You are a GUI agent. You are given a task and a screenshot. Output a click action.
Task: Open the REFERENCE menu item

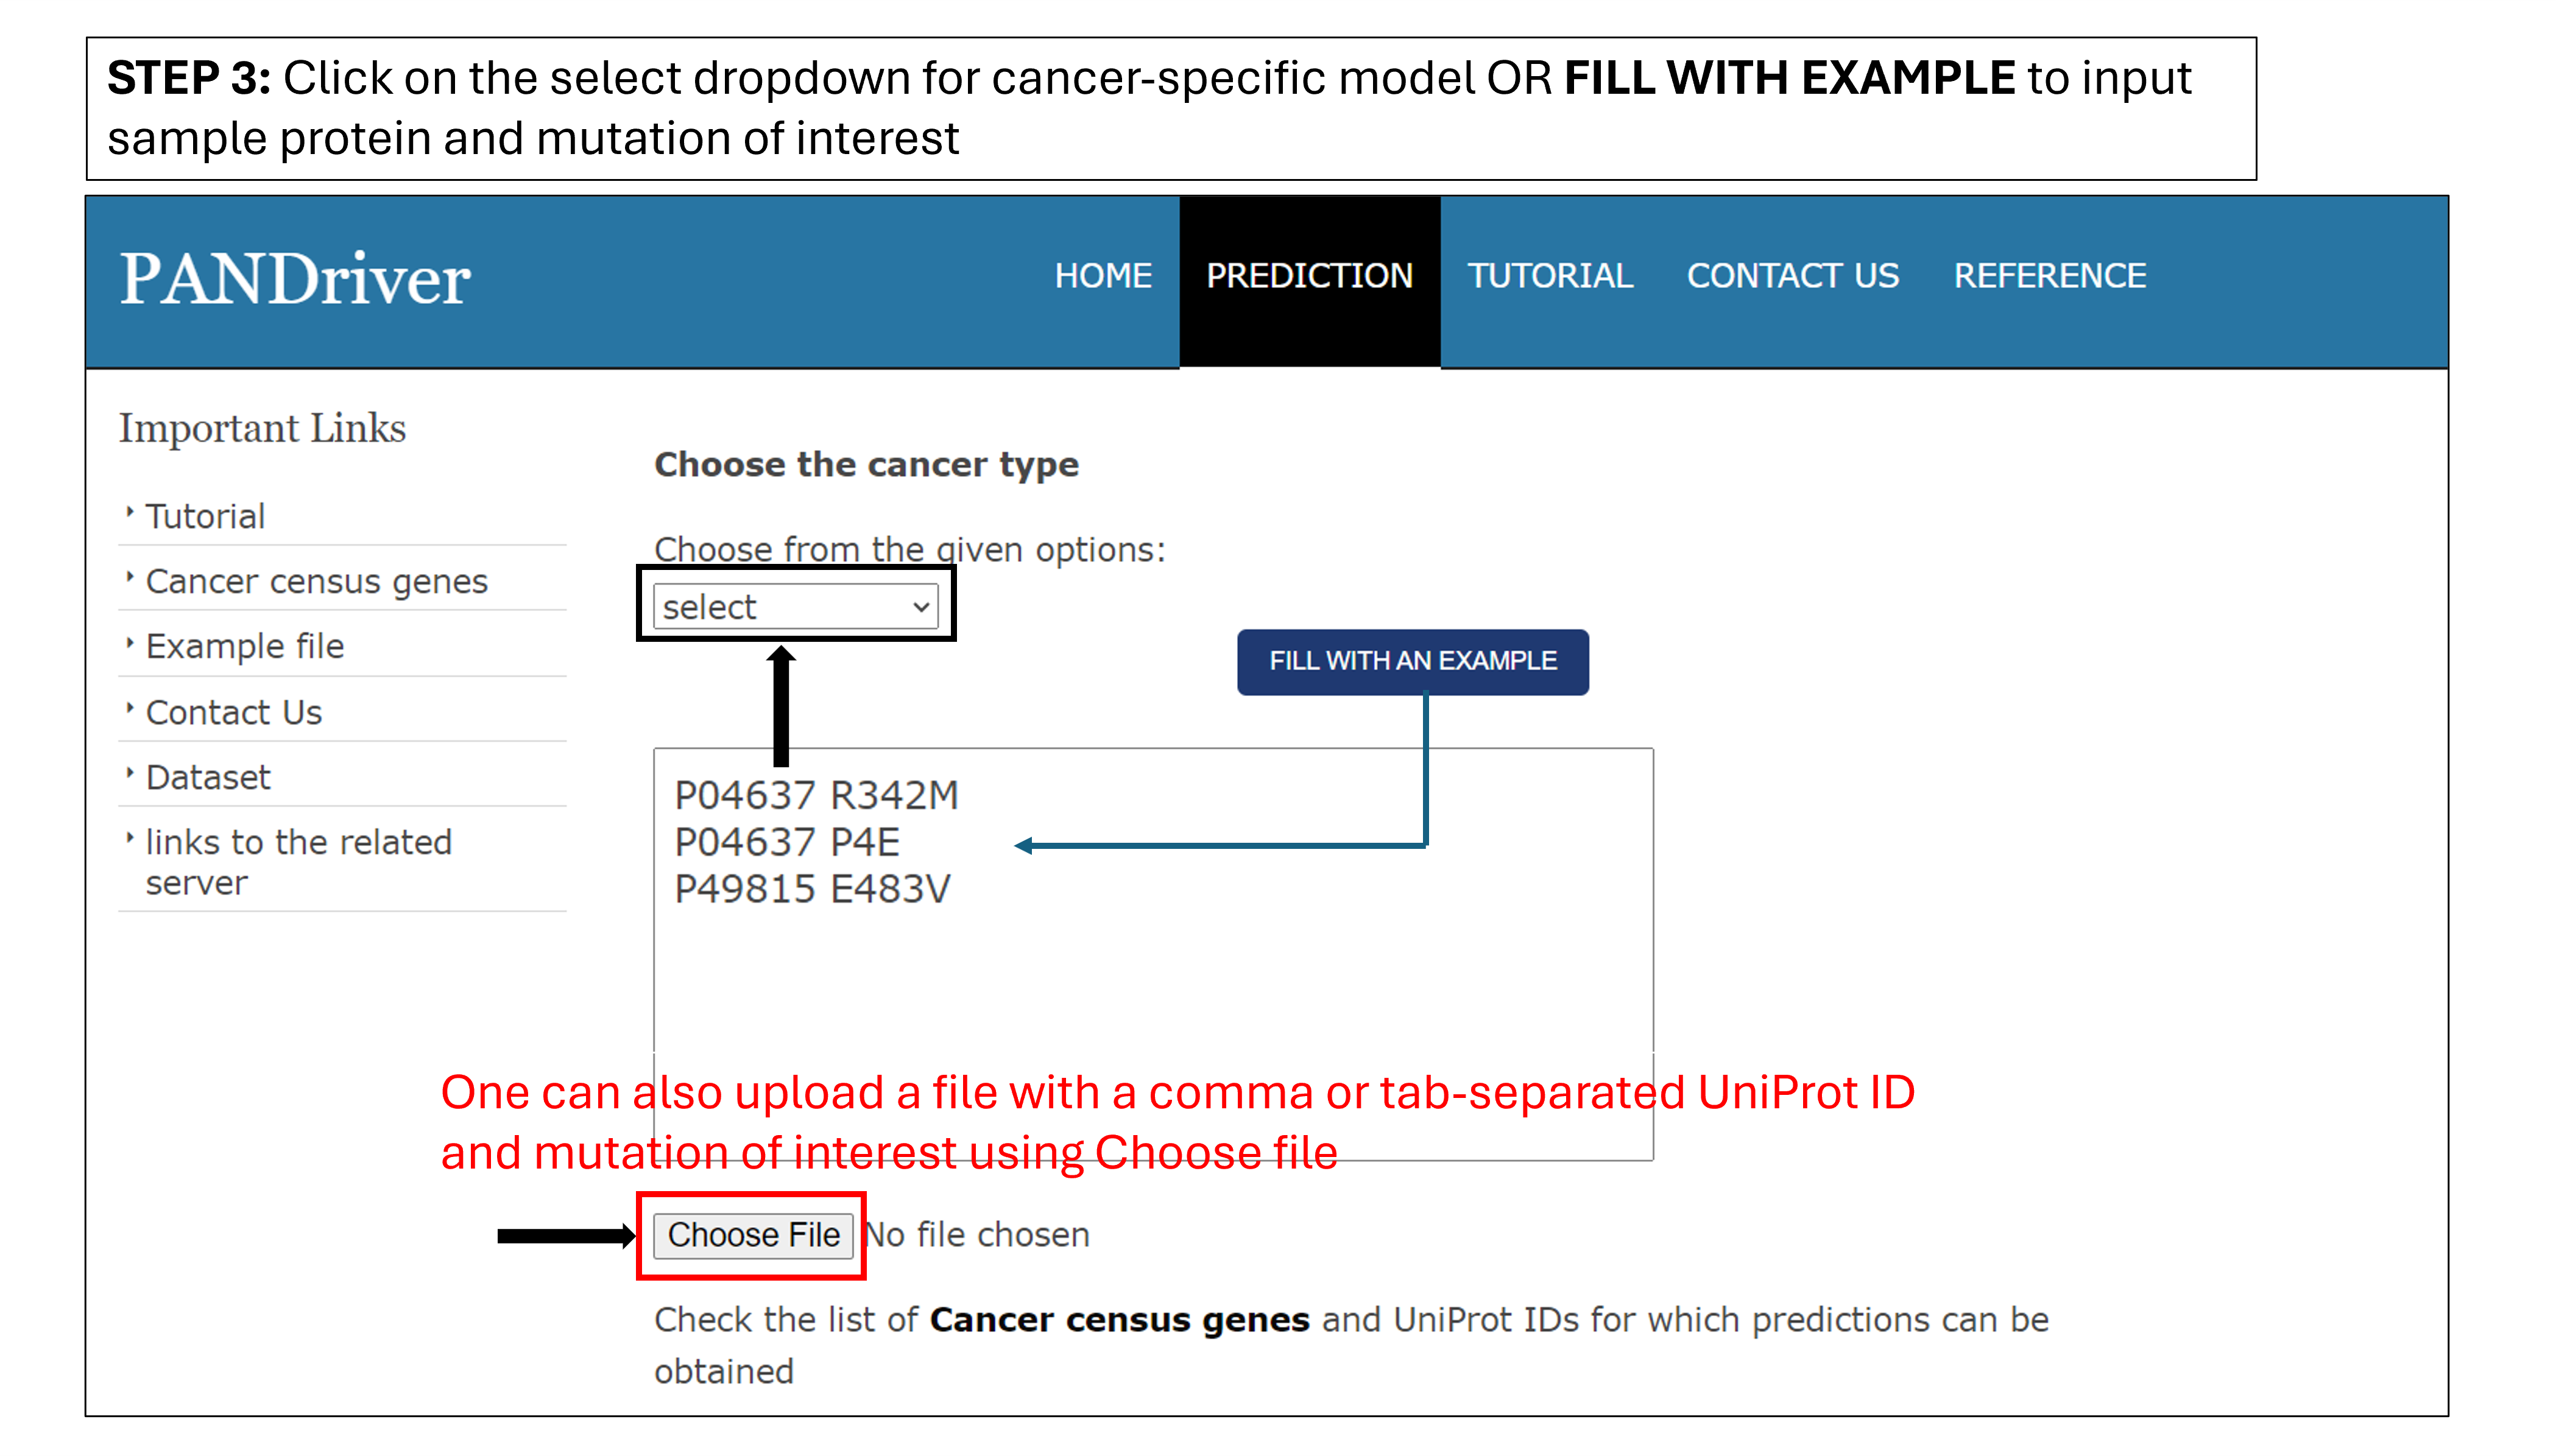click(x=2050, y=276)
